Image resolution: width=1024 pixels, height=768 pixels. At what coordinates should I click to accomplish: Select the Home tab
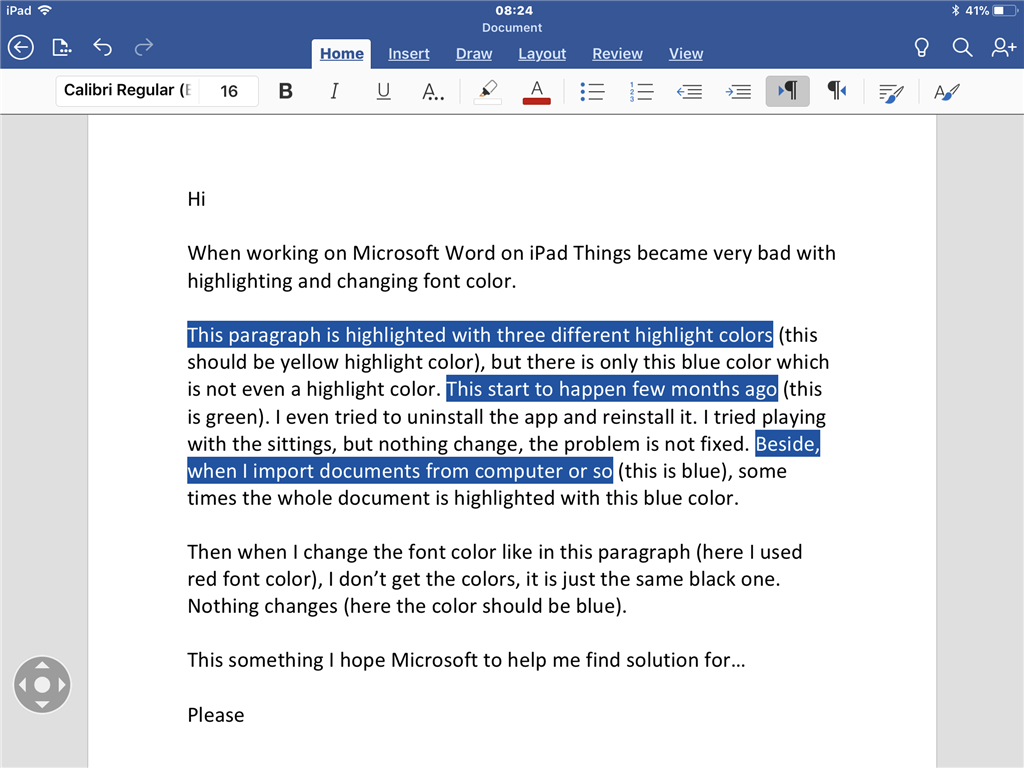342,54
